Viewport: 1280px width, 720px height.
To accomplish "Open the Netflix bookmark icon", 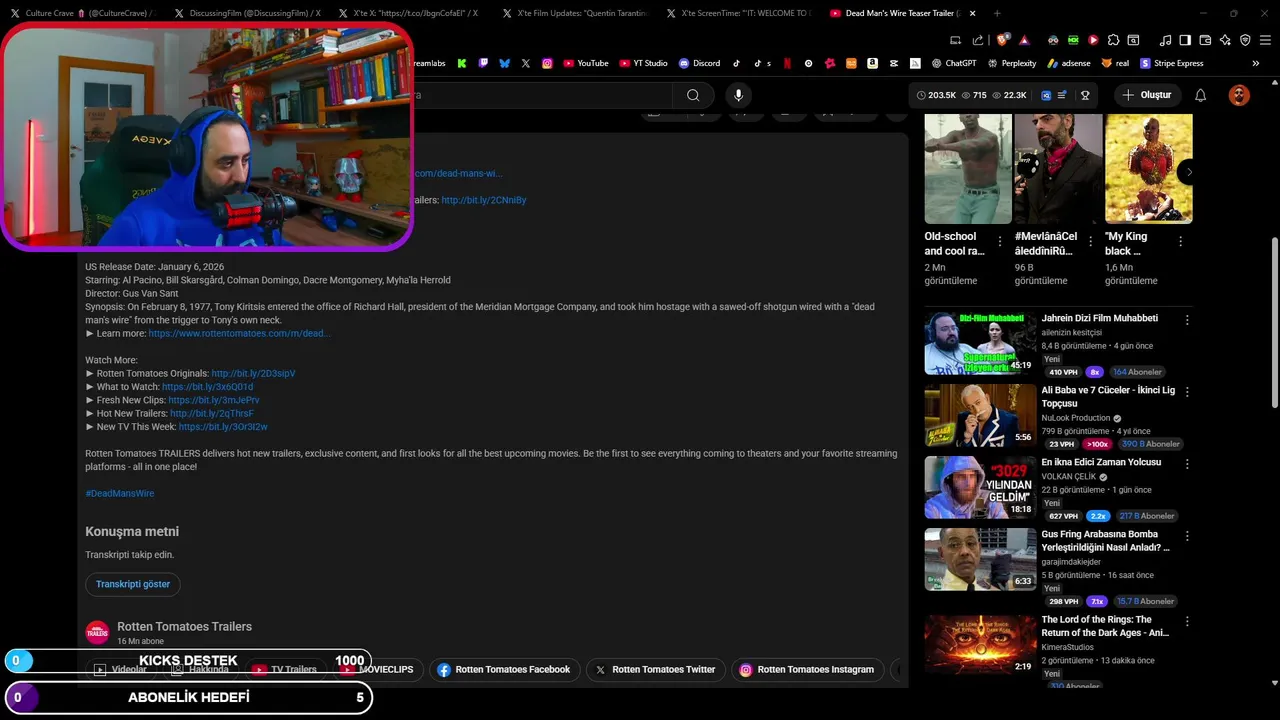I will coord(787,63).
